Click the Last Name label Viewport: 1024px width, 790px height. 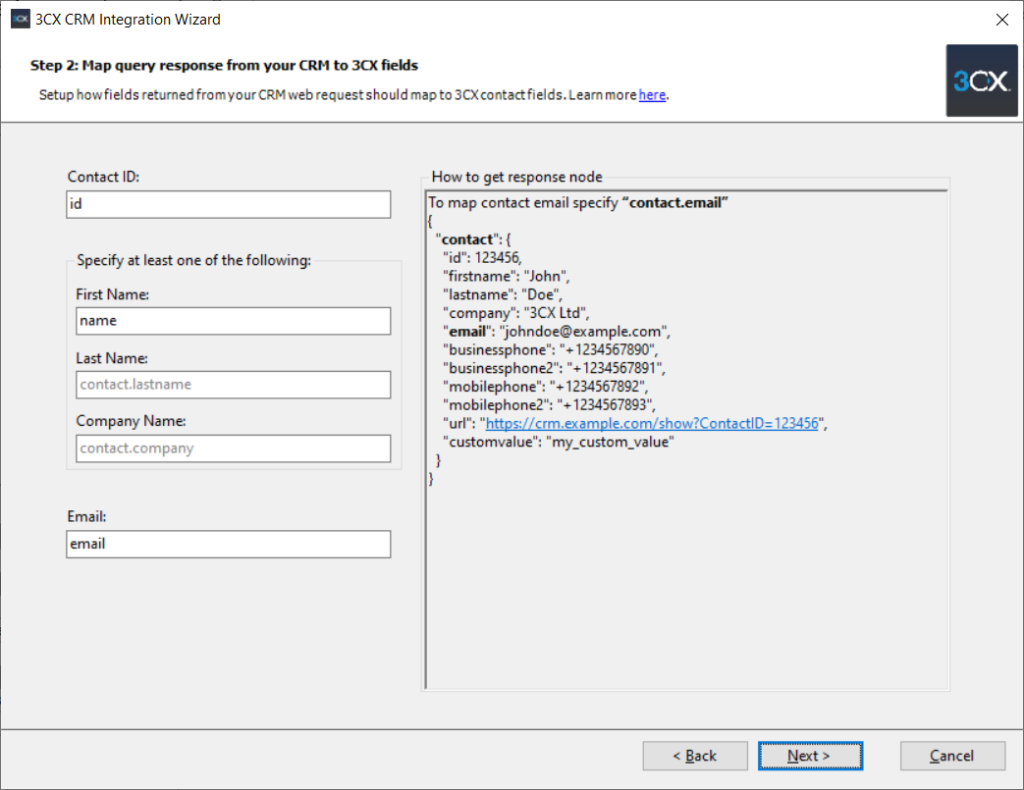coord(112,358)
